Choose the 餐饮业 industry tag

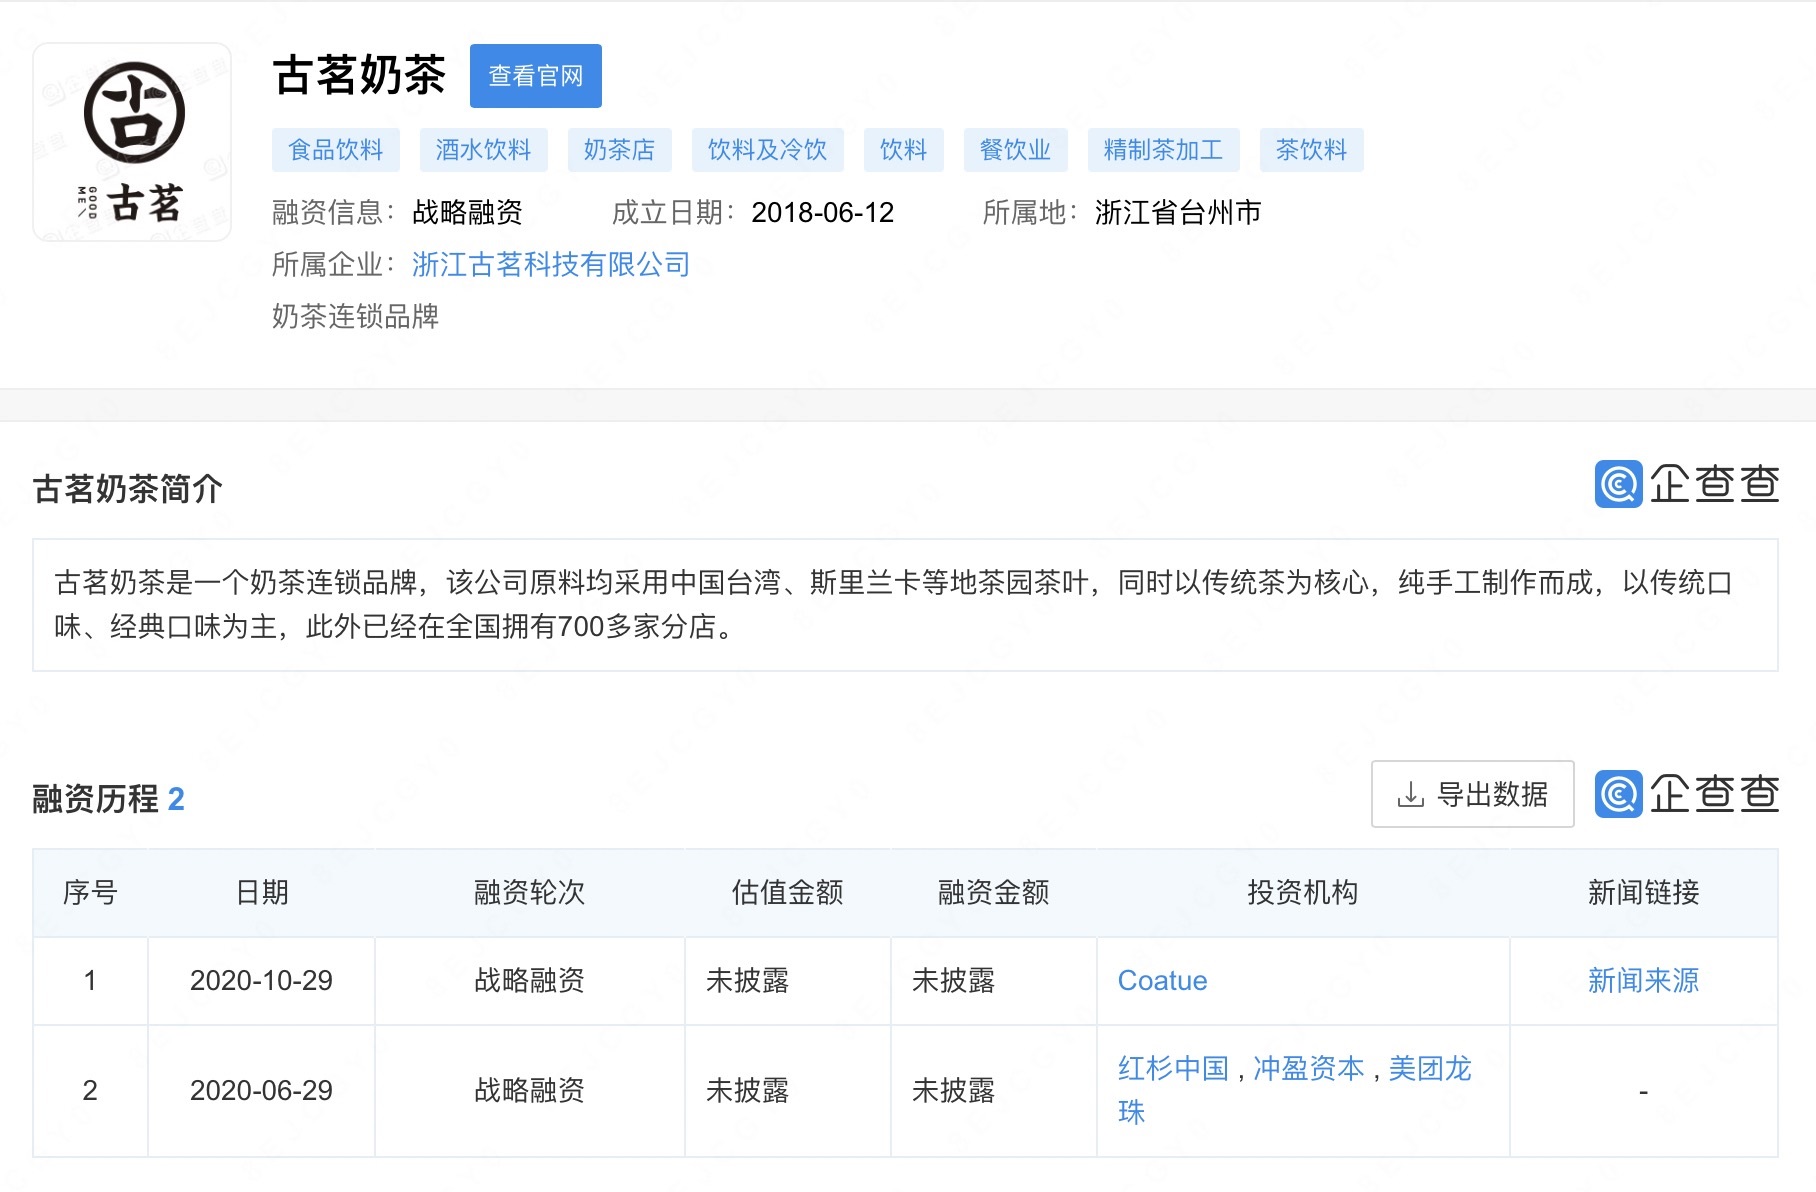pos(1016,150)
